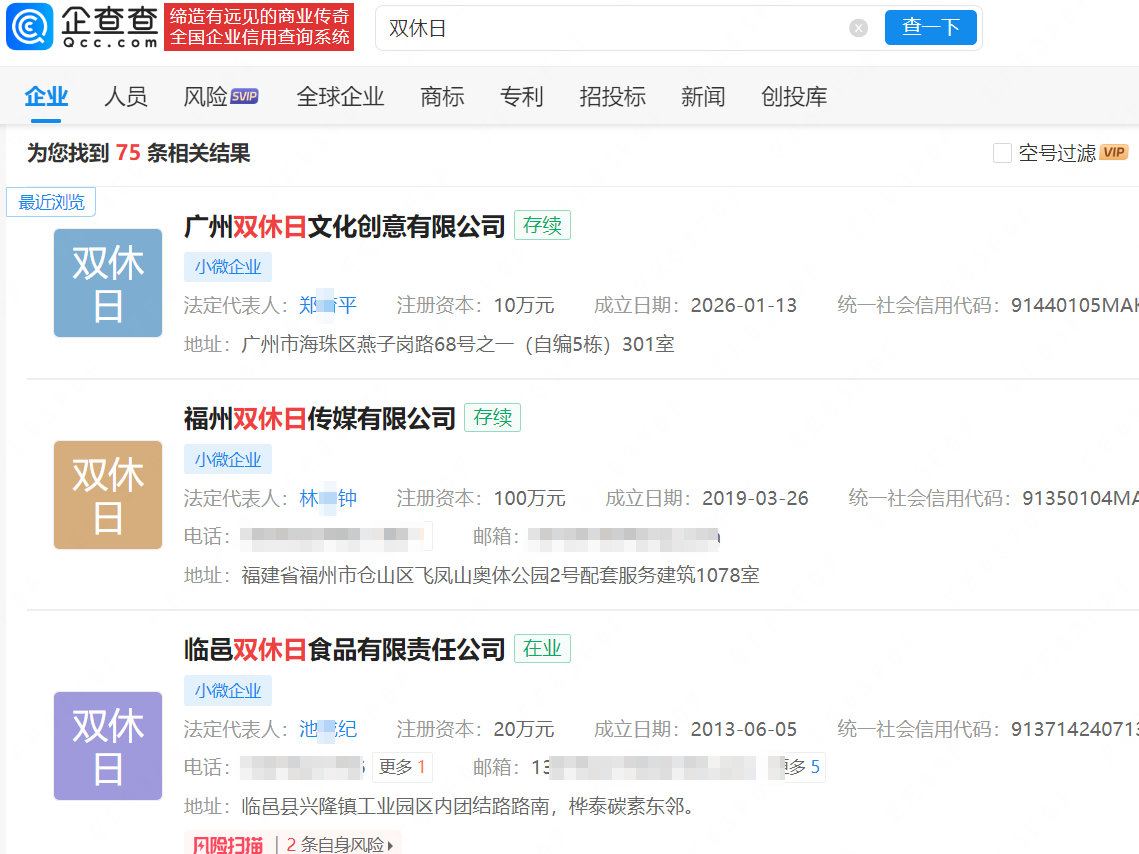Viewport: 1139px width, 854px height.
Task: Click the VIP badge beside 空号过滤
Action: (x=1113, y=152)
